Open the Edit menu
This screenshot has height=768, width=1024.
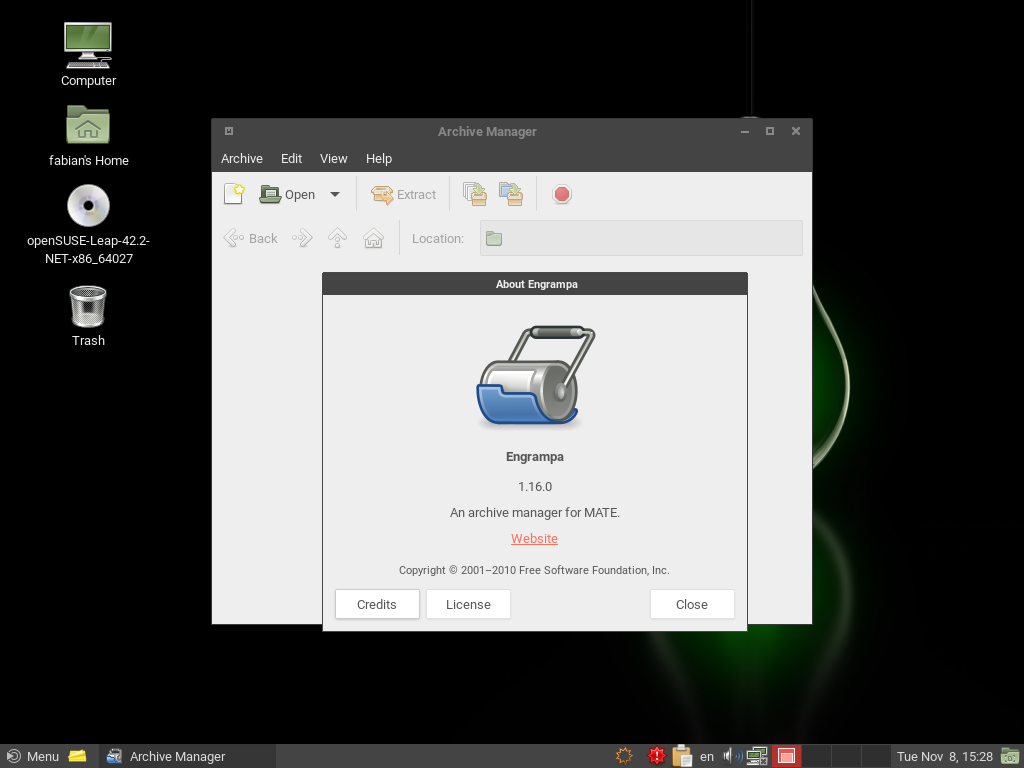tap(291, 158)
